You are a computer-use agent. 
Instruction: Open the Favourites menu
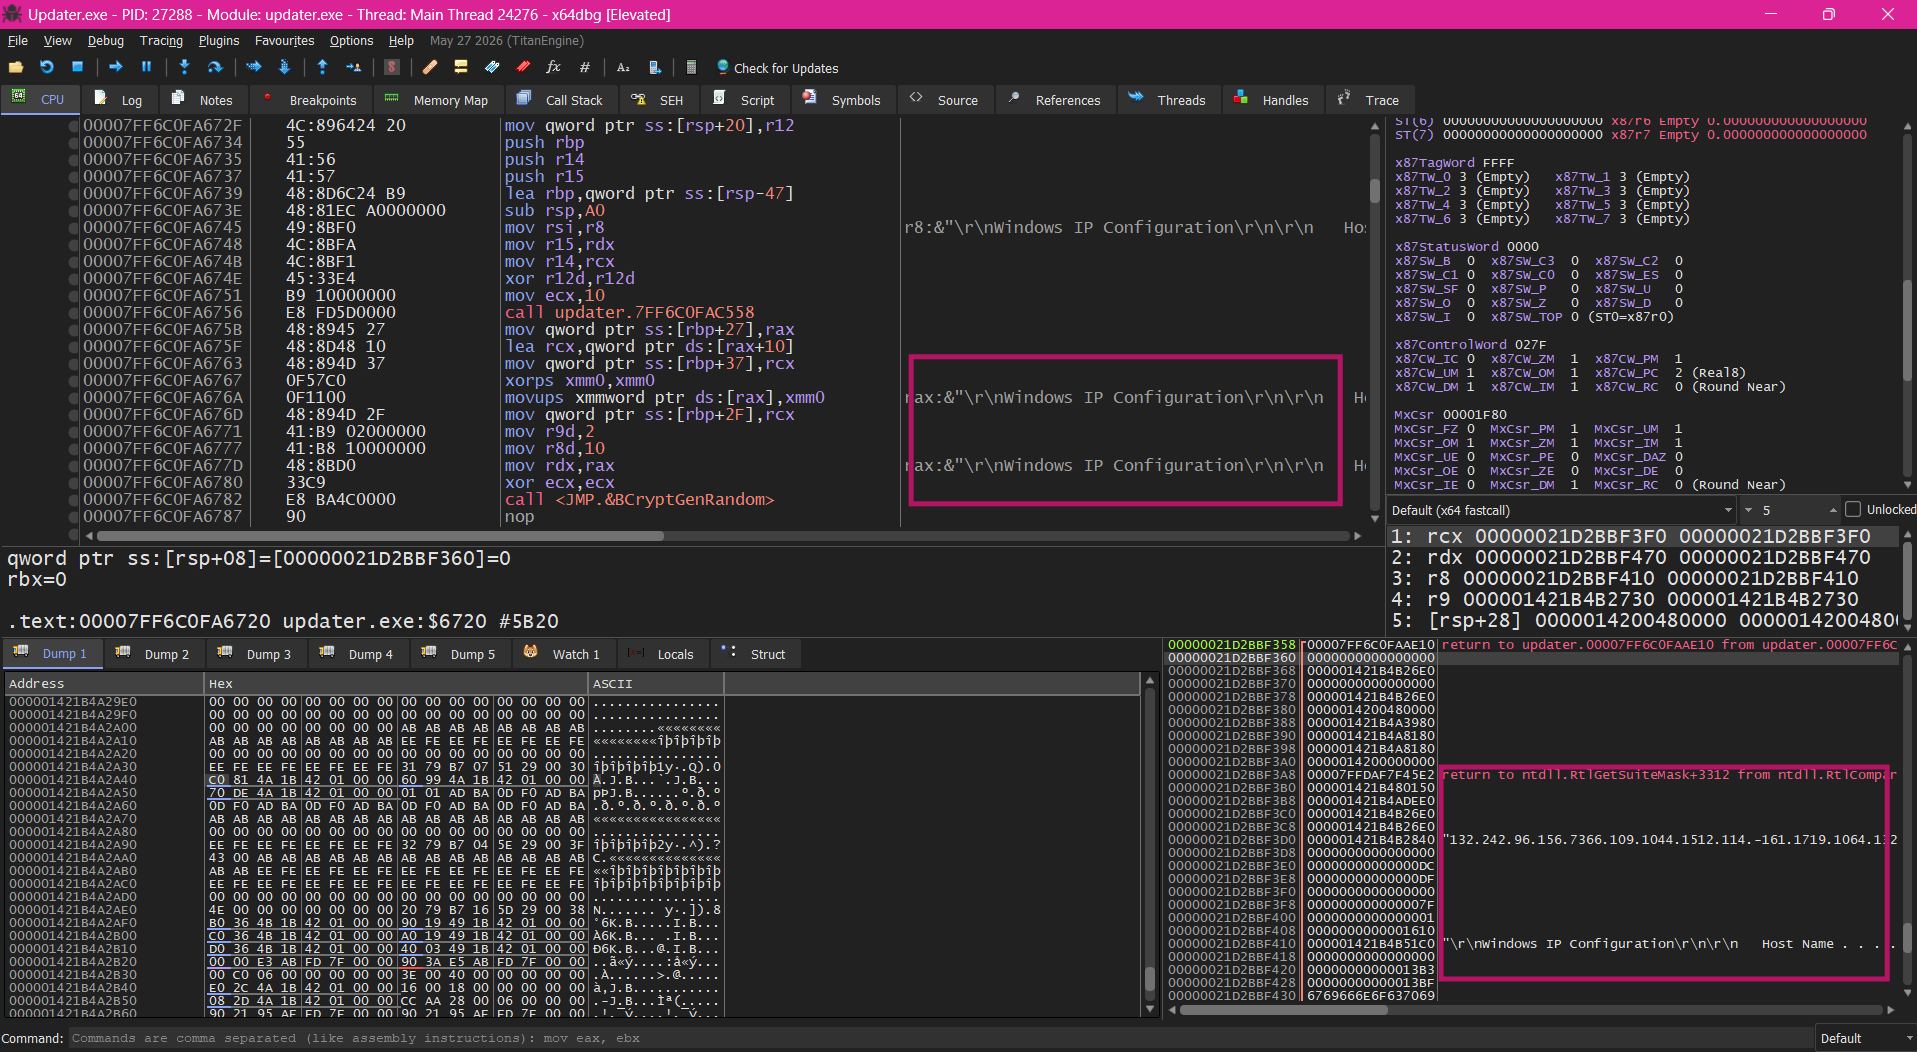(x=284, y=41)
